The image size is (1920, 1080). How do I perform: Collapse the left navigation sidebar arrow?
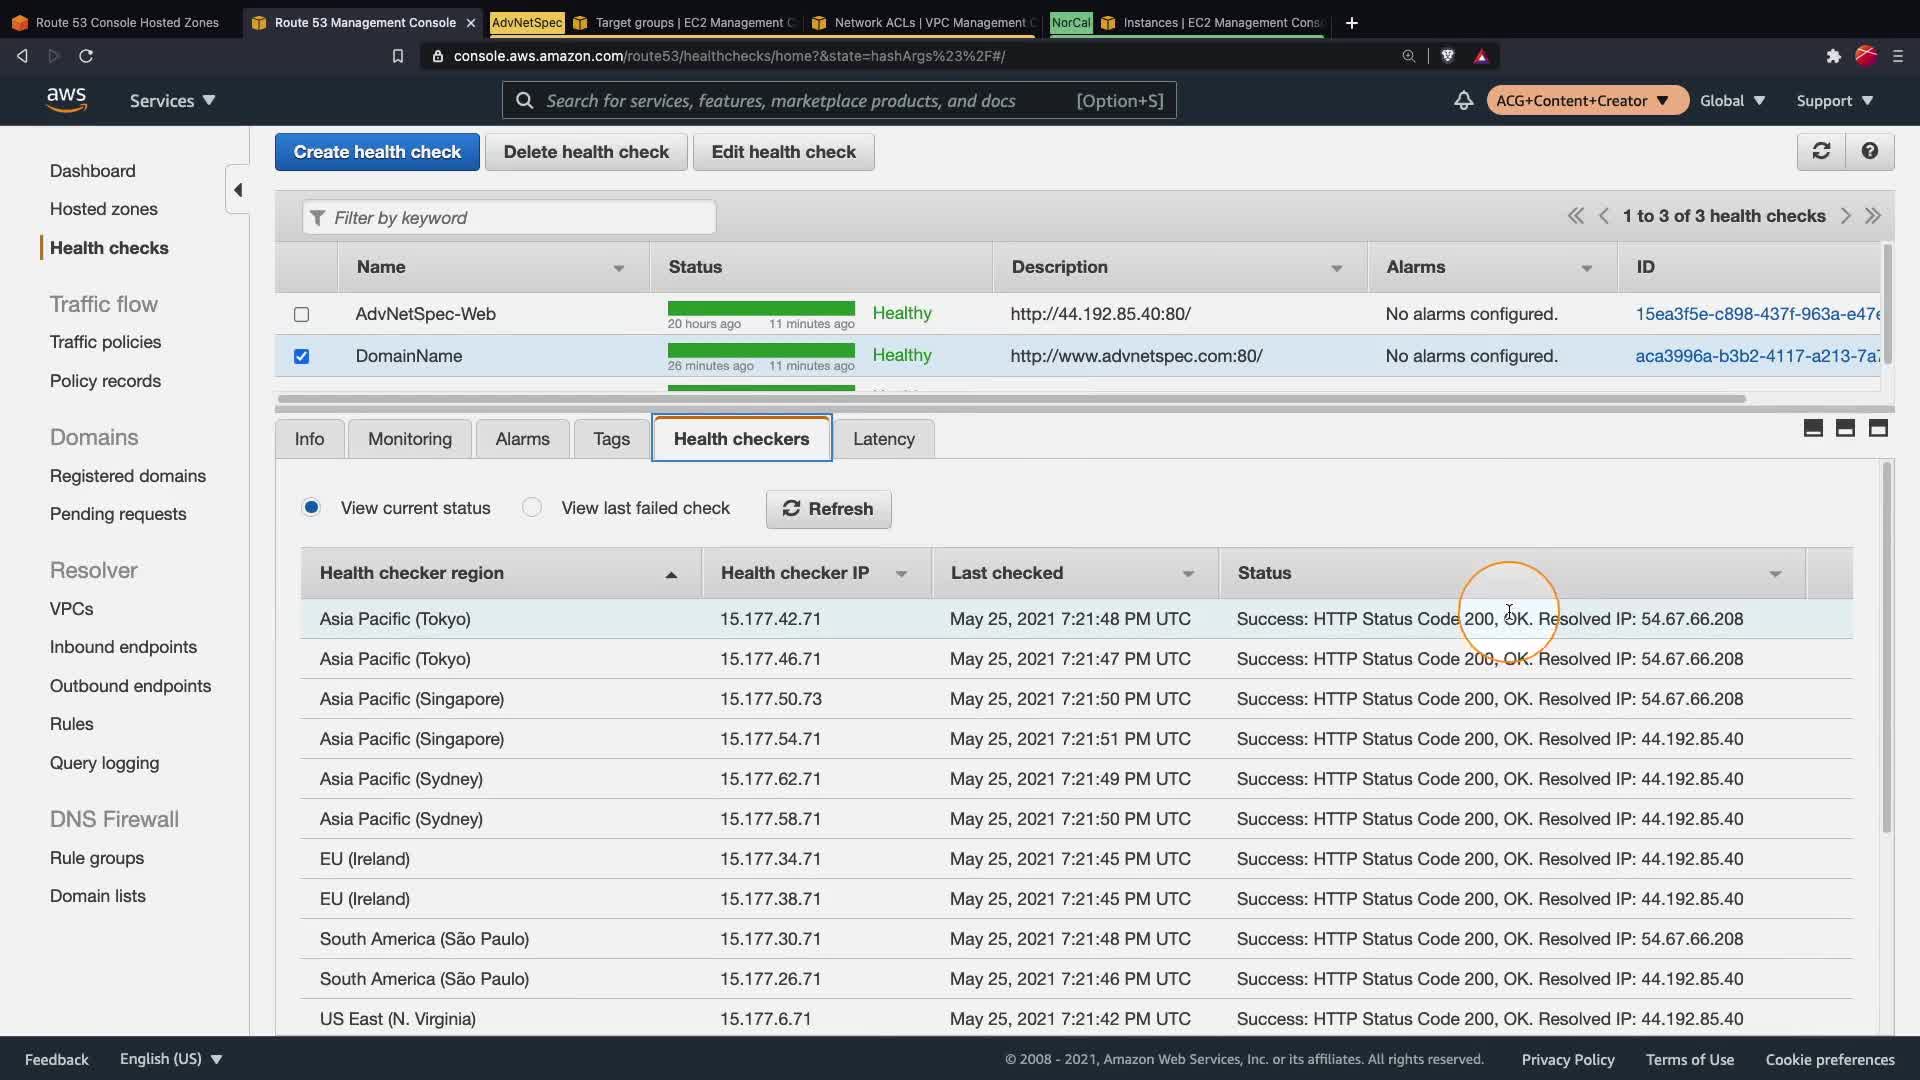pyautogui.click(x=238, y=190)
